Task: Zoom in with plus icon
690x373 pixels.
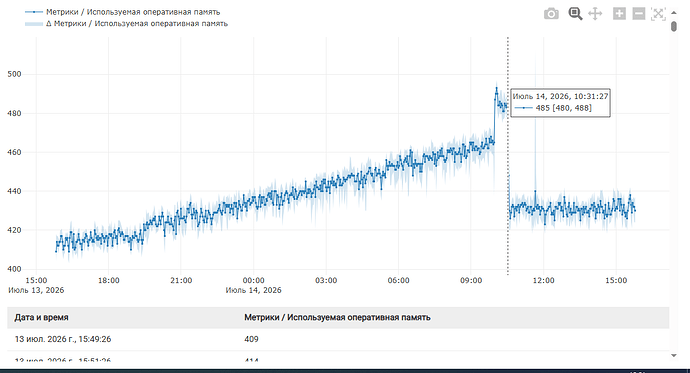Action: click(619, 14)
